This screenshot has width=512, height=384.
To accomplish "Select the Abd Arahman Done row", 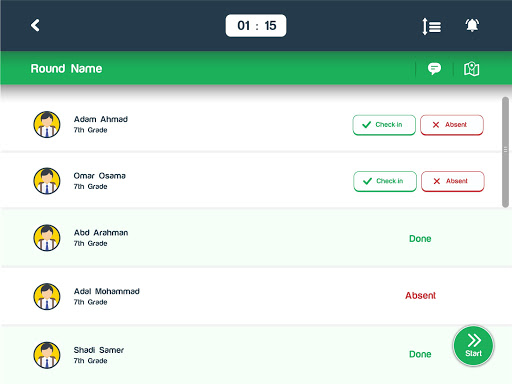I will tap(256, 238).
